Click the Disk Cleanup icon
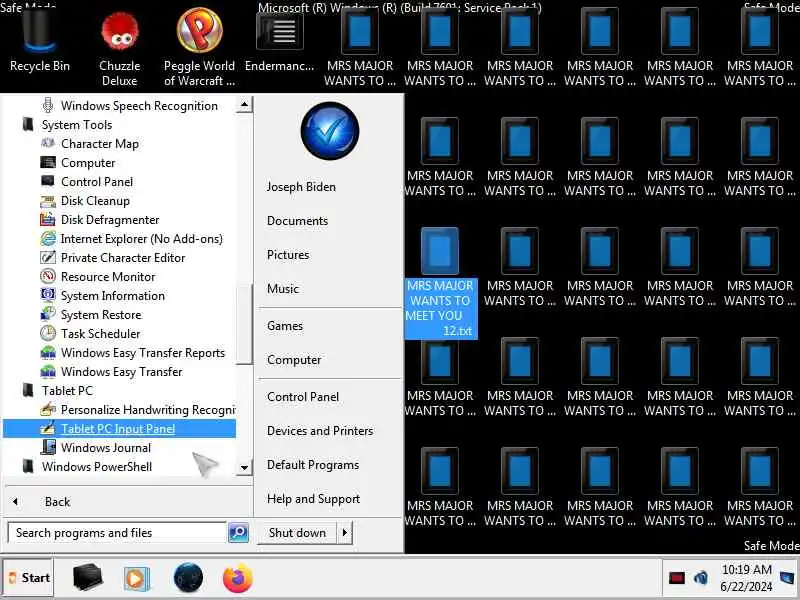Viewport: 800px width, 600px height. coord(48,201)
